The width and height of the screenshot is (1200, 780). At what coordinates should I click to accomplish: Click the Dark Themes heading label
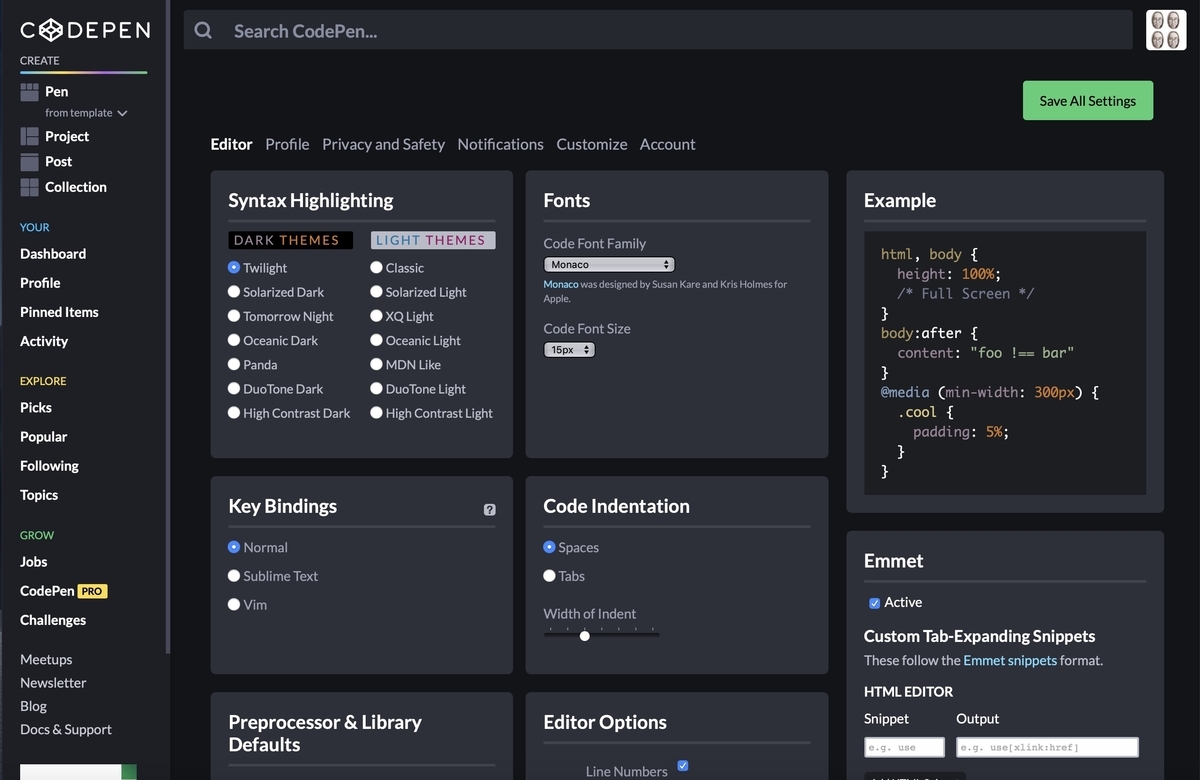pyautogui.click(x=291, y=240)
